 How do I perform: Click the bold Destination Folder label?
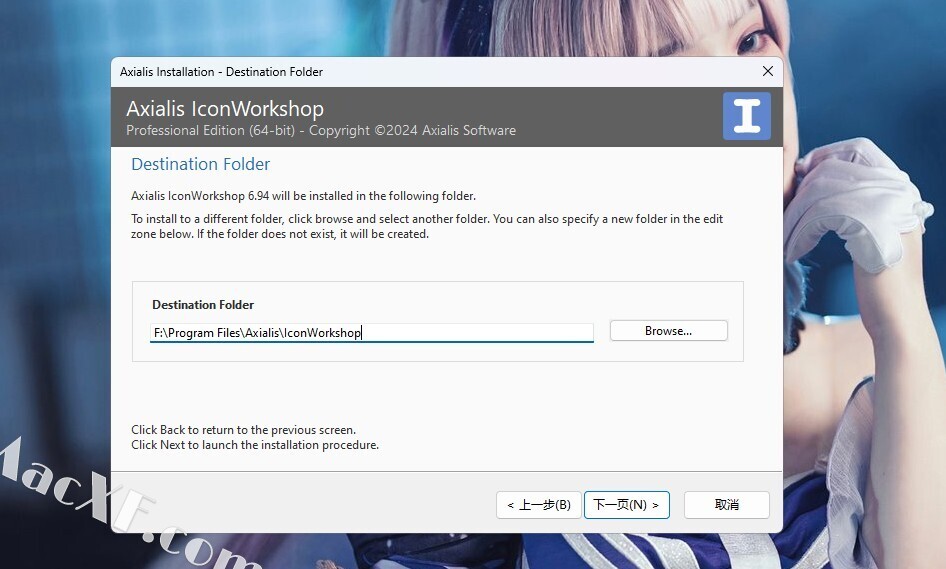[x=203, y=305]
